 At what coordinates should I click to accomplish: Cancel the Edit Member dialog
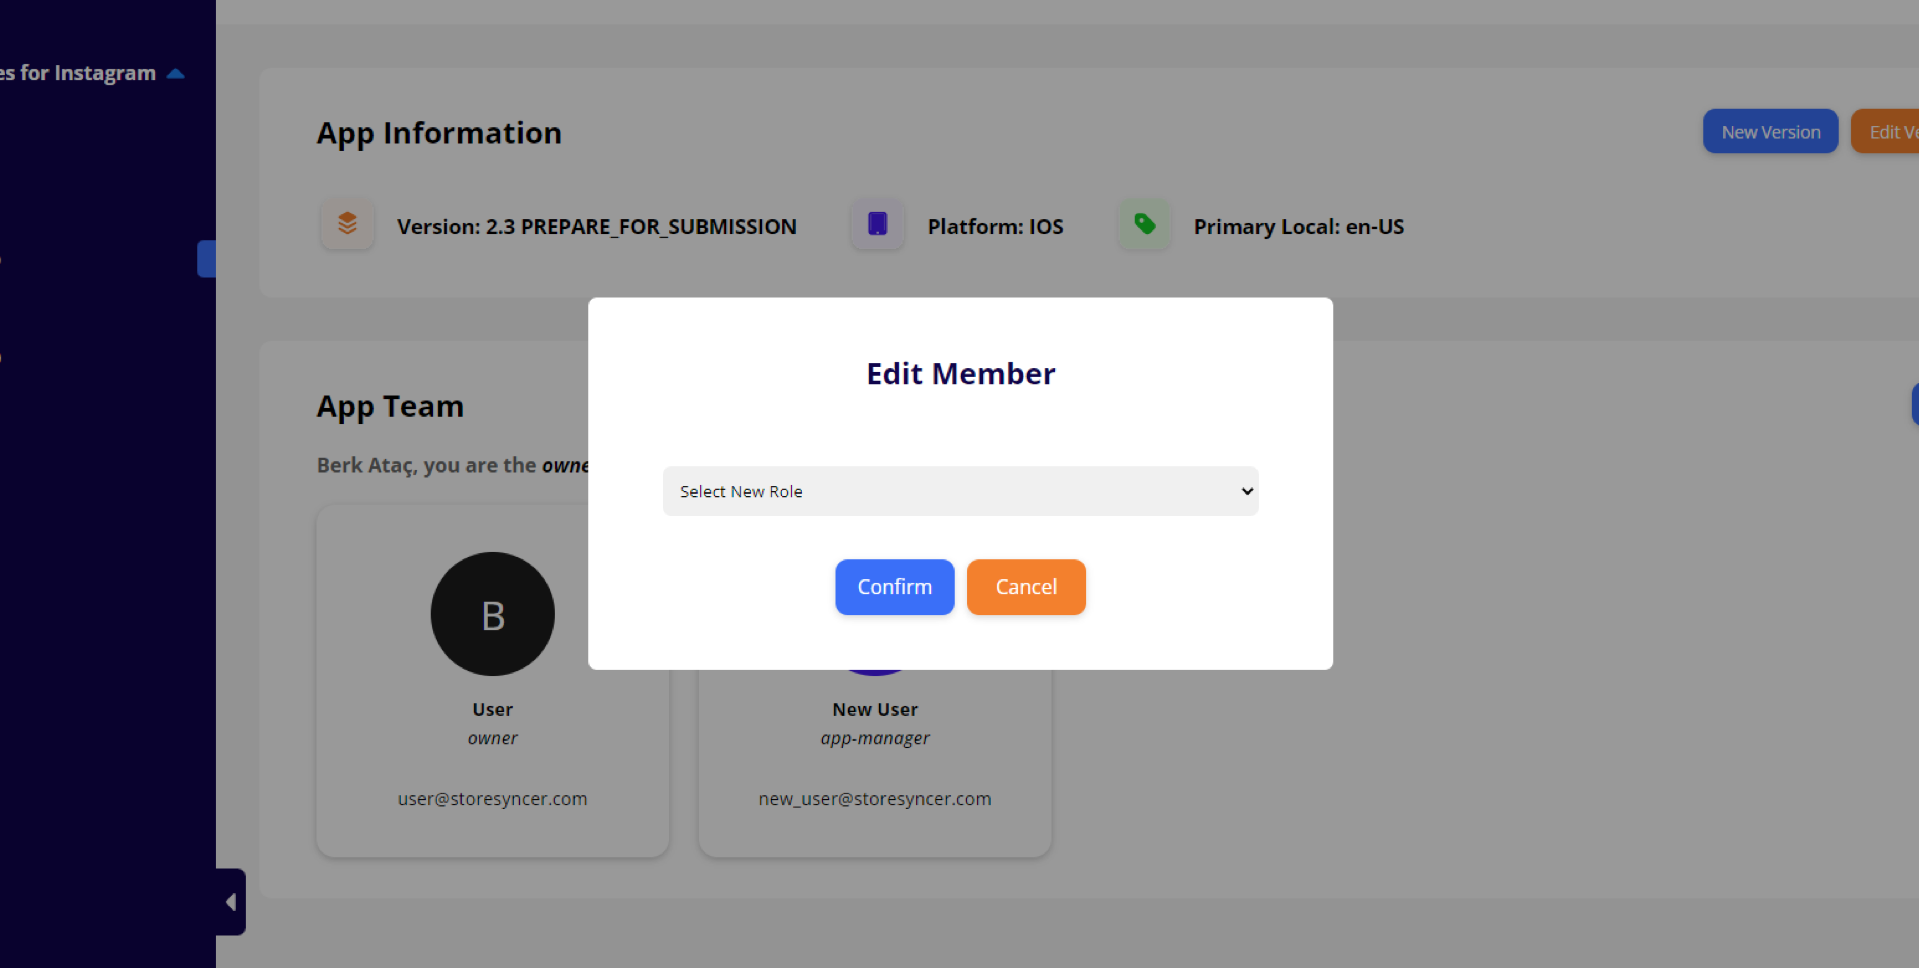coord(1025,587)
